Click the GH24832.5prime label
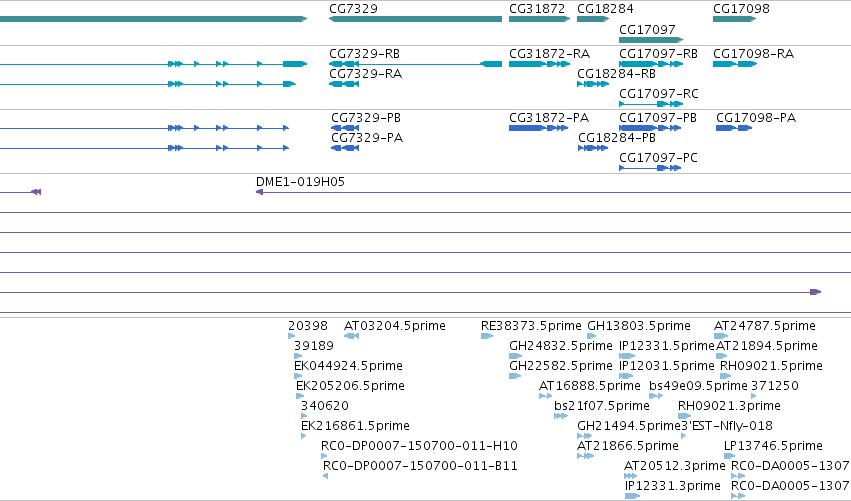851x501 pixels. 561,346
